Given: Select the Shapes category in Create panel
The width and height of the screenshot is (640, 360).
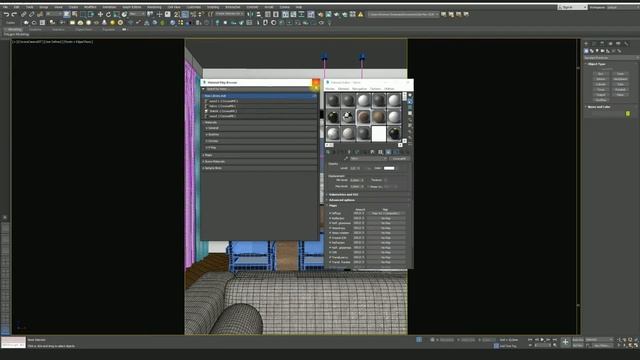Looking at the screenshot, I should point(591,51).
